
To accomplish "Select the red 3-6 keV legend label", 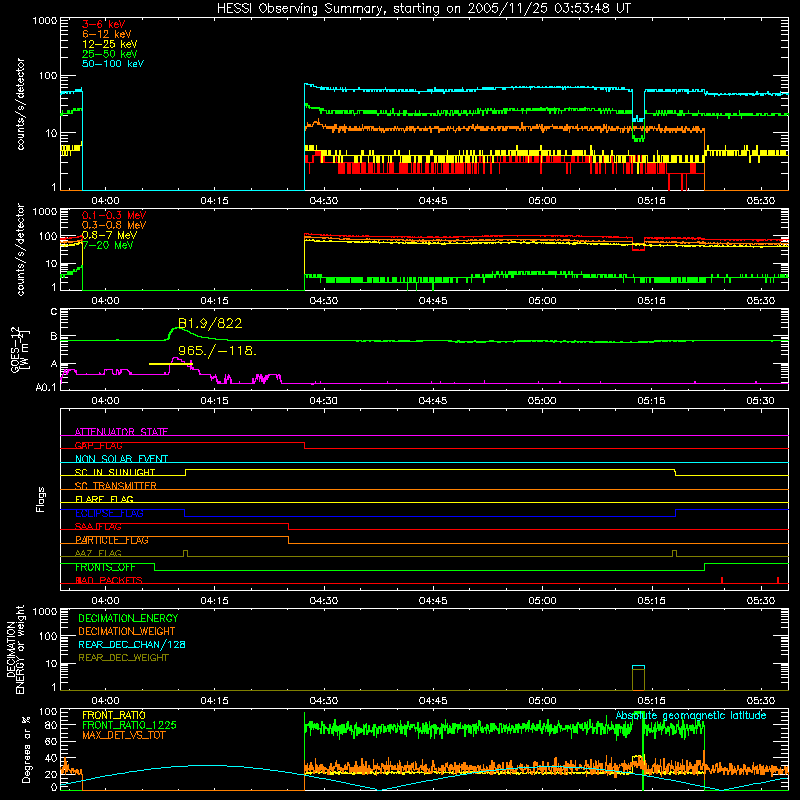I will [x=104, y=24].
